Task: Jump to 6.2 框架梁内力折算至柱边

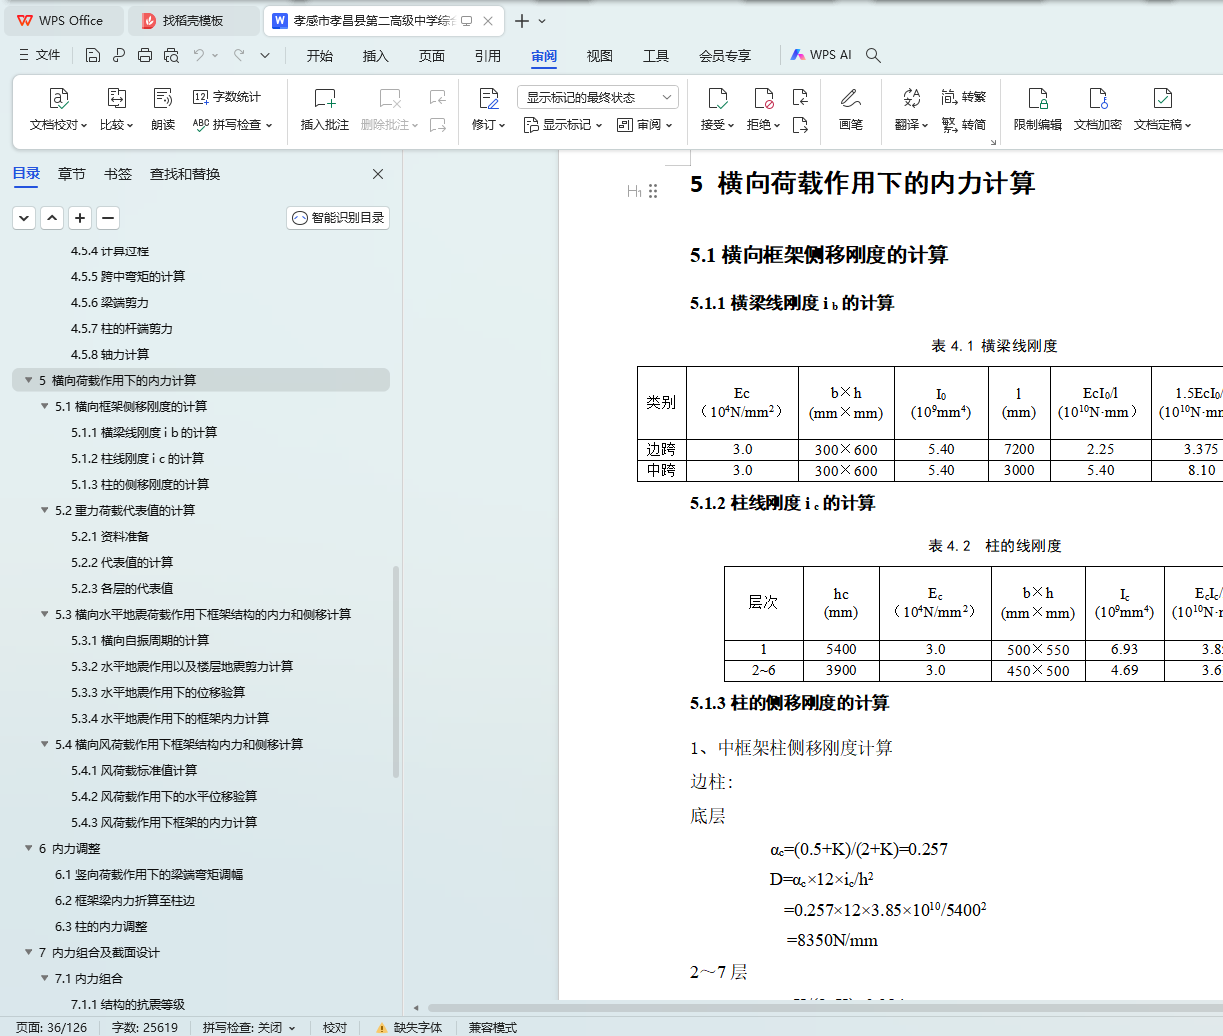Action: tap(125, 900)
